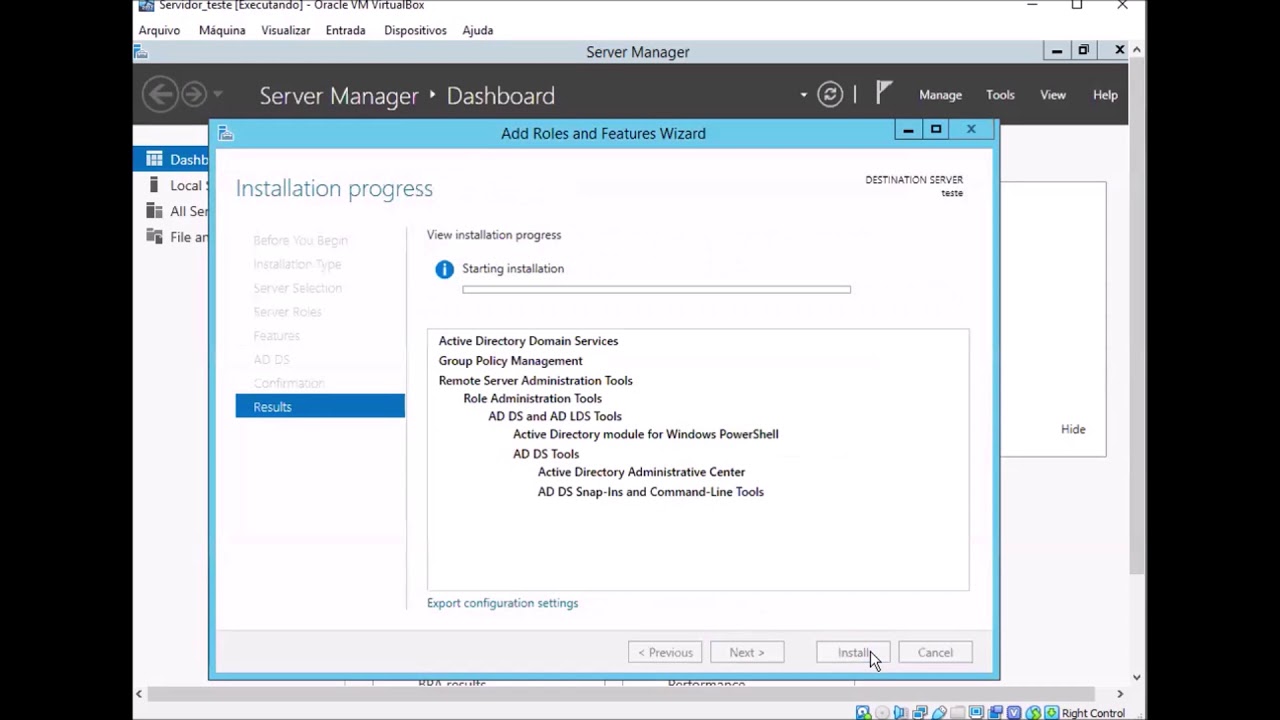The image size is (1280, 720).
Task: Cancel the Add Roles wizard
Action: (935, 653)
